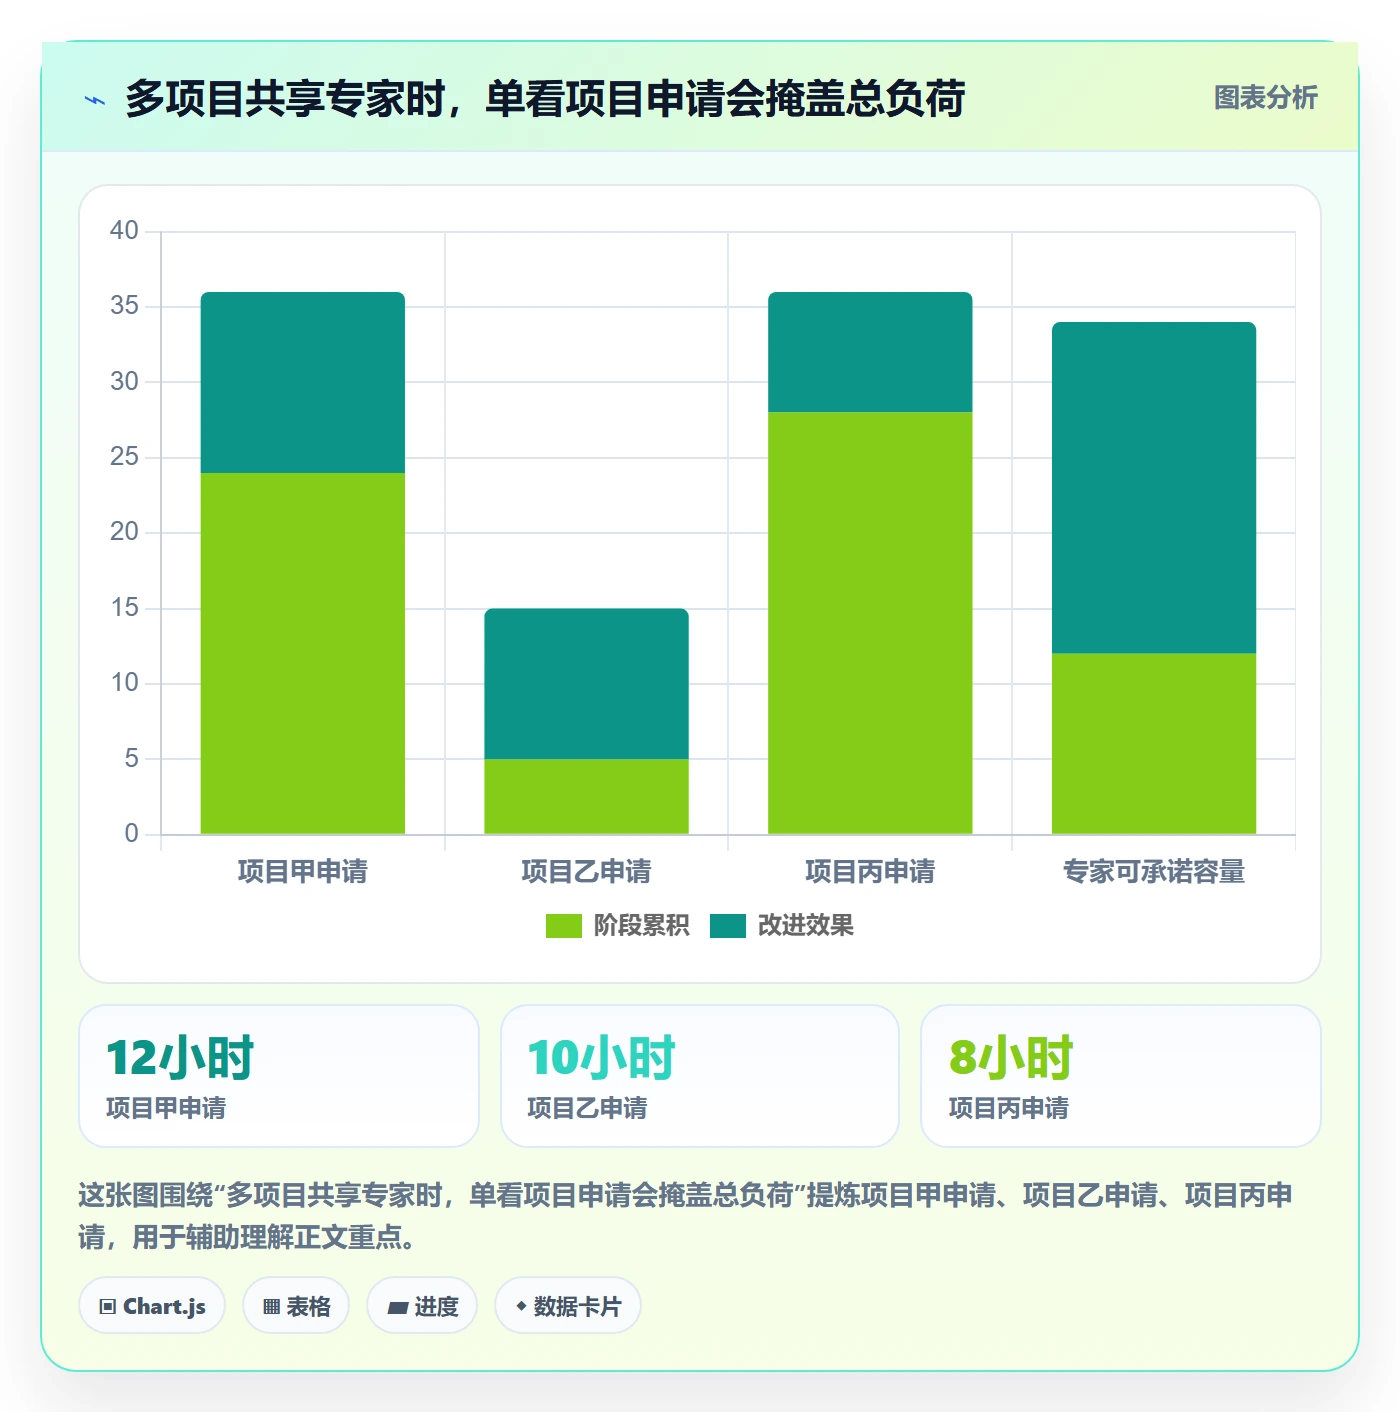Viewport: 1400px width, 1412px height.
Task: Click the teal segment of 项目丙申请 bar
Action: click(870, 352)
